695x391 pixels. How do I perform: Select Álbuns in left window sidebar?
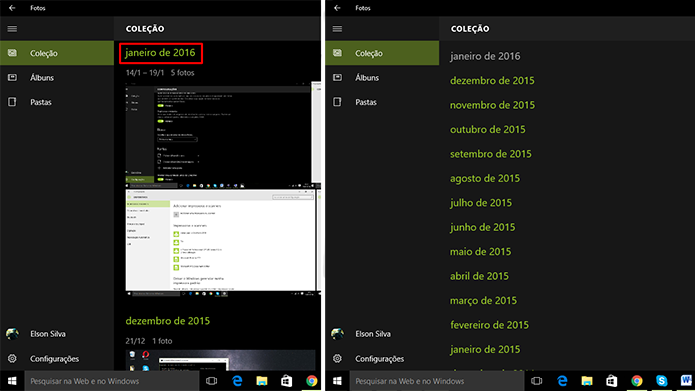point(57,78)
